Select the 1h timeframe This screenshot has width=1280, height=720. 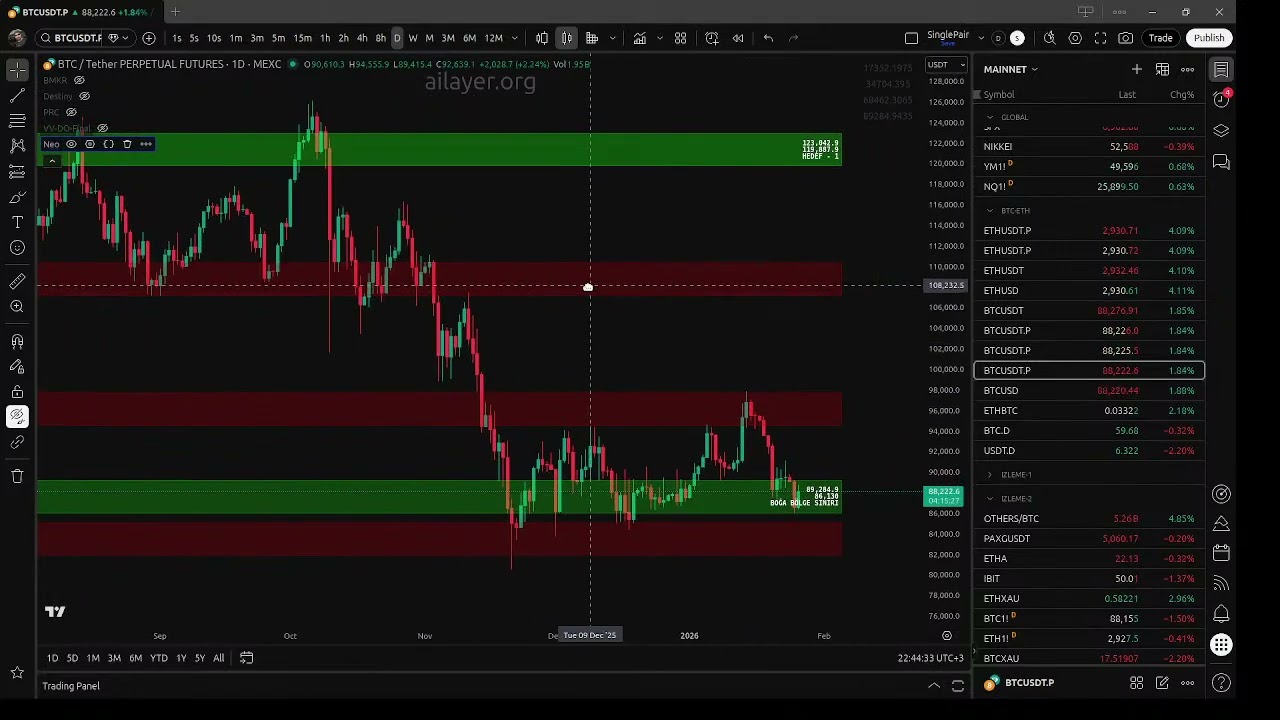325,38
